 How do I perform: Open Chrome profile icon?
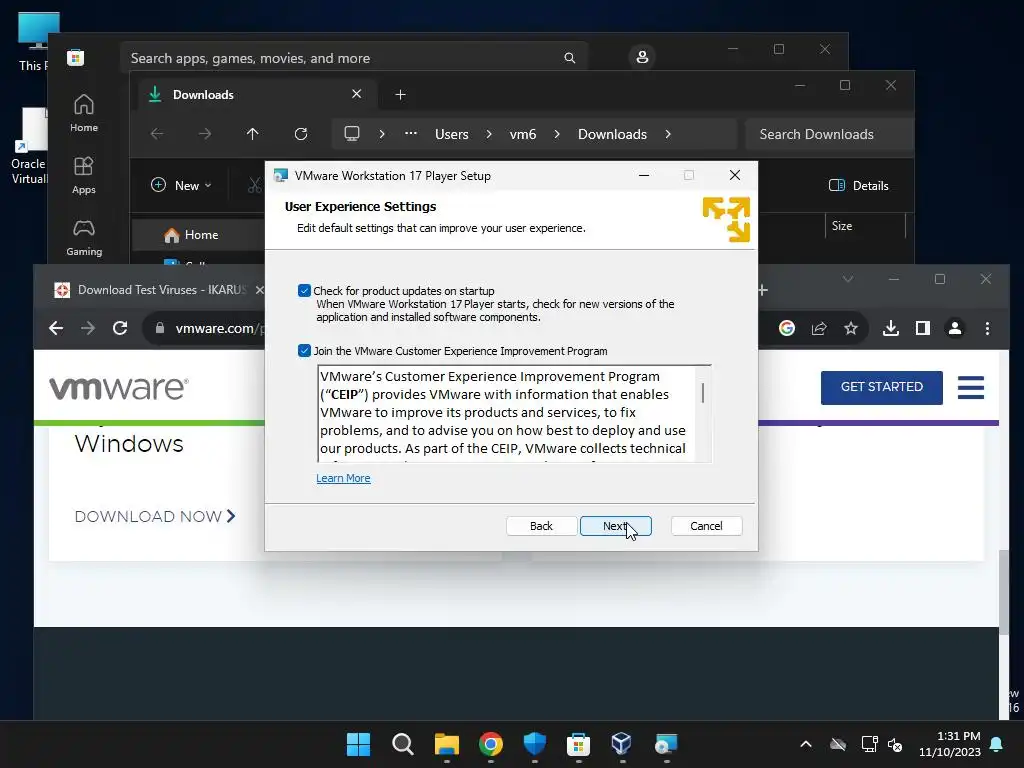click(x=955, y=328)
